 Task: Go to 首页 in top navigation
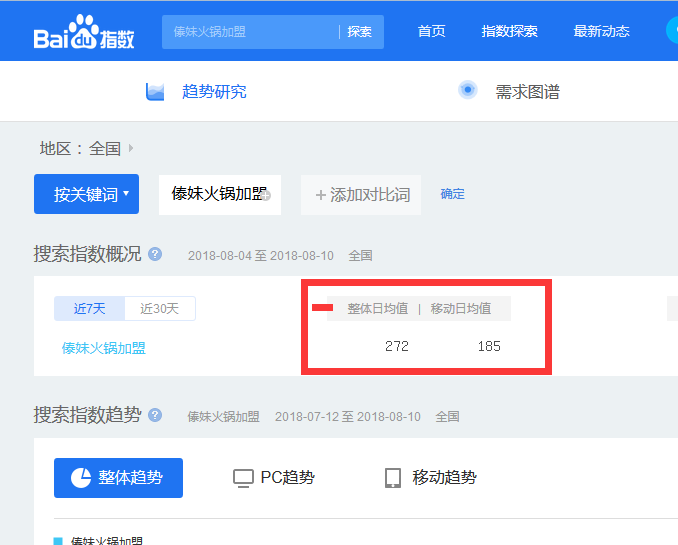point(432,31)
